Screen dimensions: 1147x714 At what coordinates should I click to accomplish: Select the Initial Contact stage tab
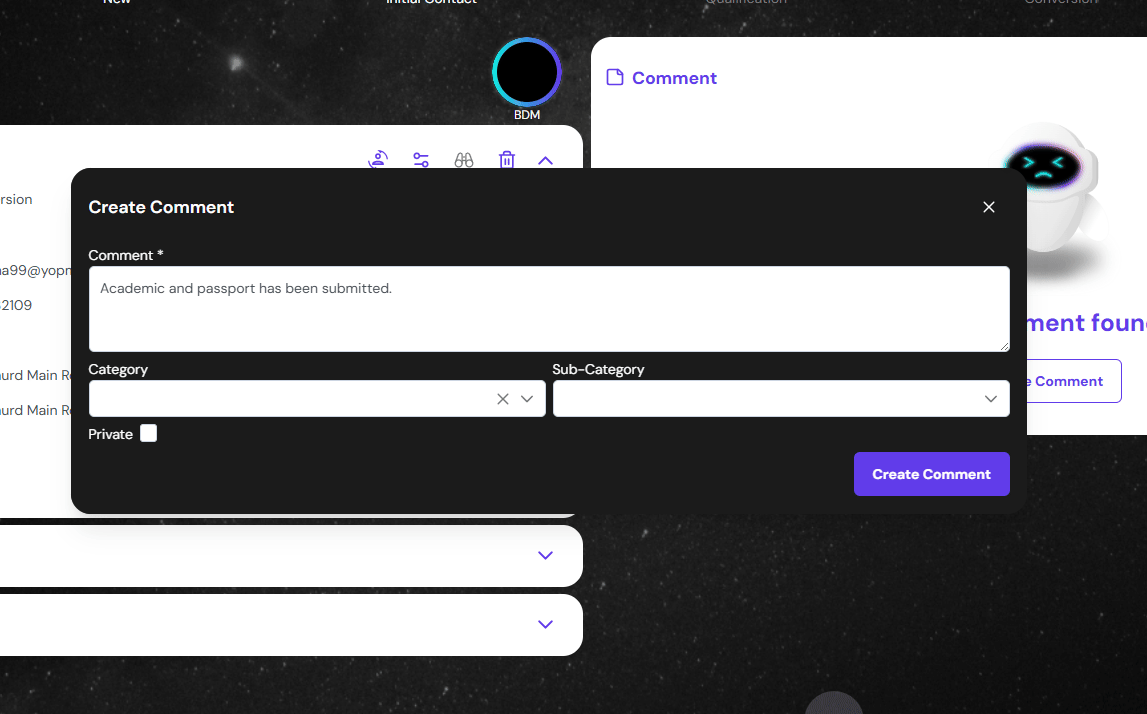pos(431,3)
